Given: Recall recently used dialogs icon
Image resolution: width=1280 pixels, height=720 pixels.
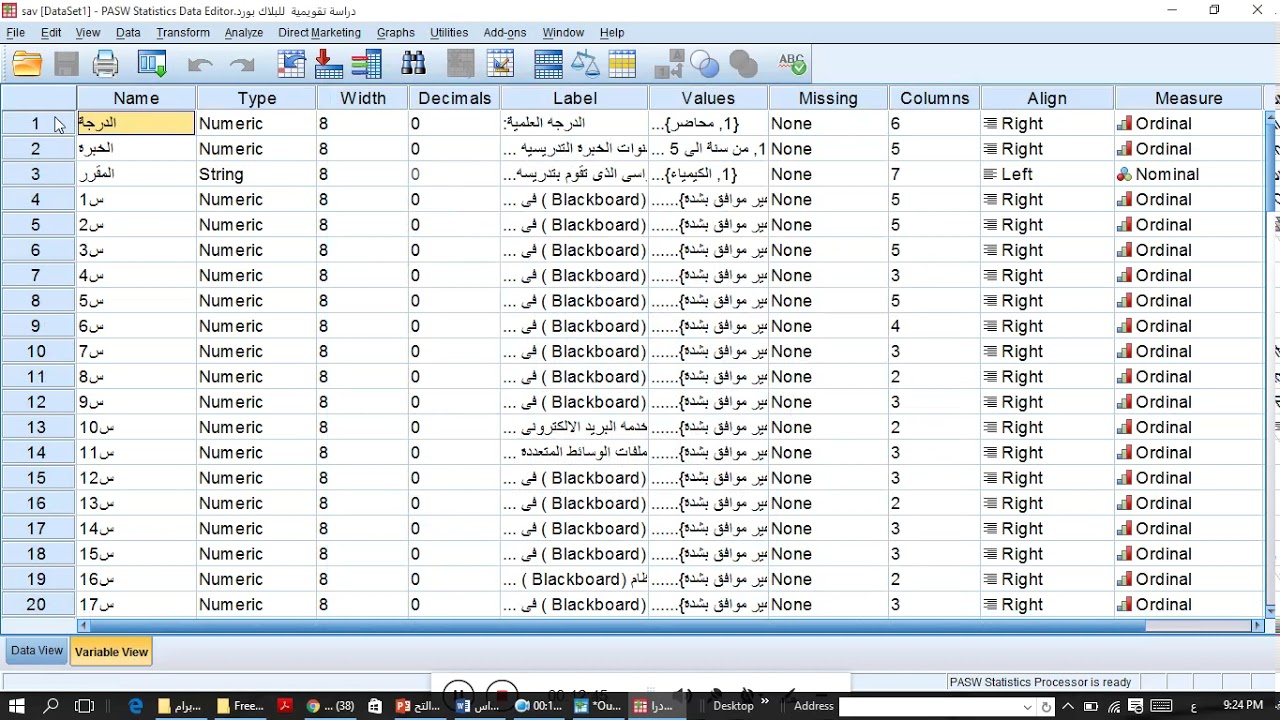Looking at the screenshot, I should pyautogui.click(x=152, y=65).
